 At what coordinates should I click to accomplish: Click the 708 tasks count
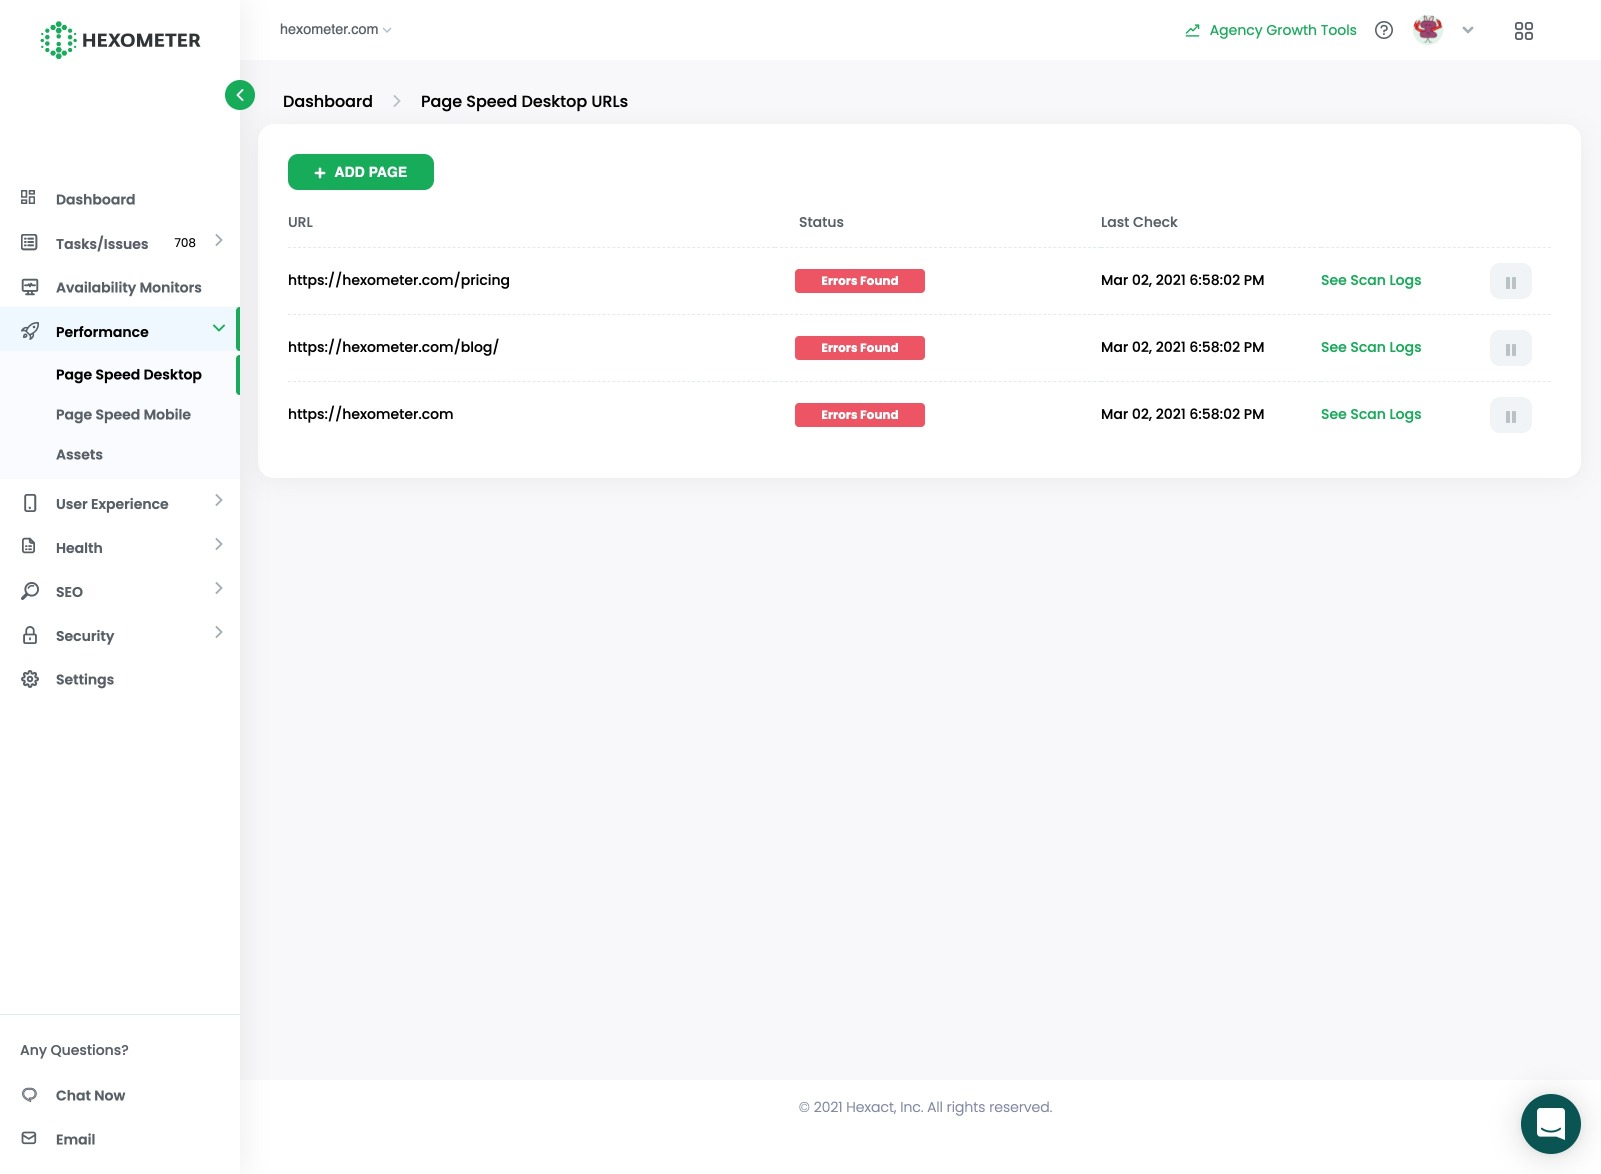tap(185, 243)
